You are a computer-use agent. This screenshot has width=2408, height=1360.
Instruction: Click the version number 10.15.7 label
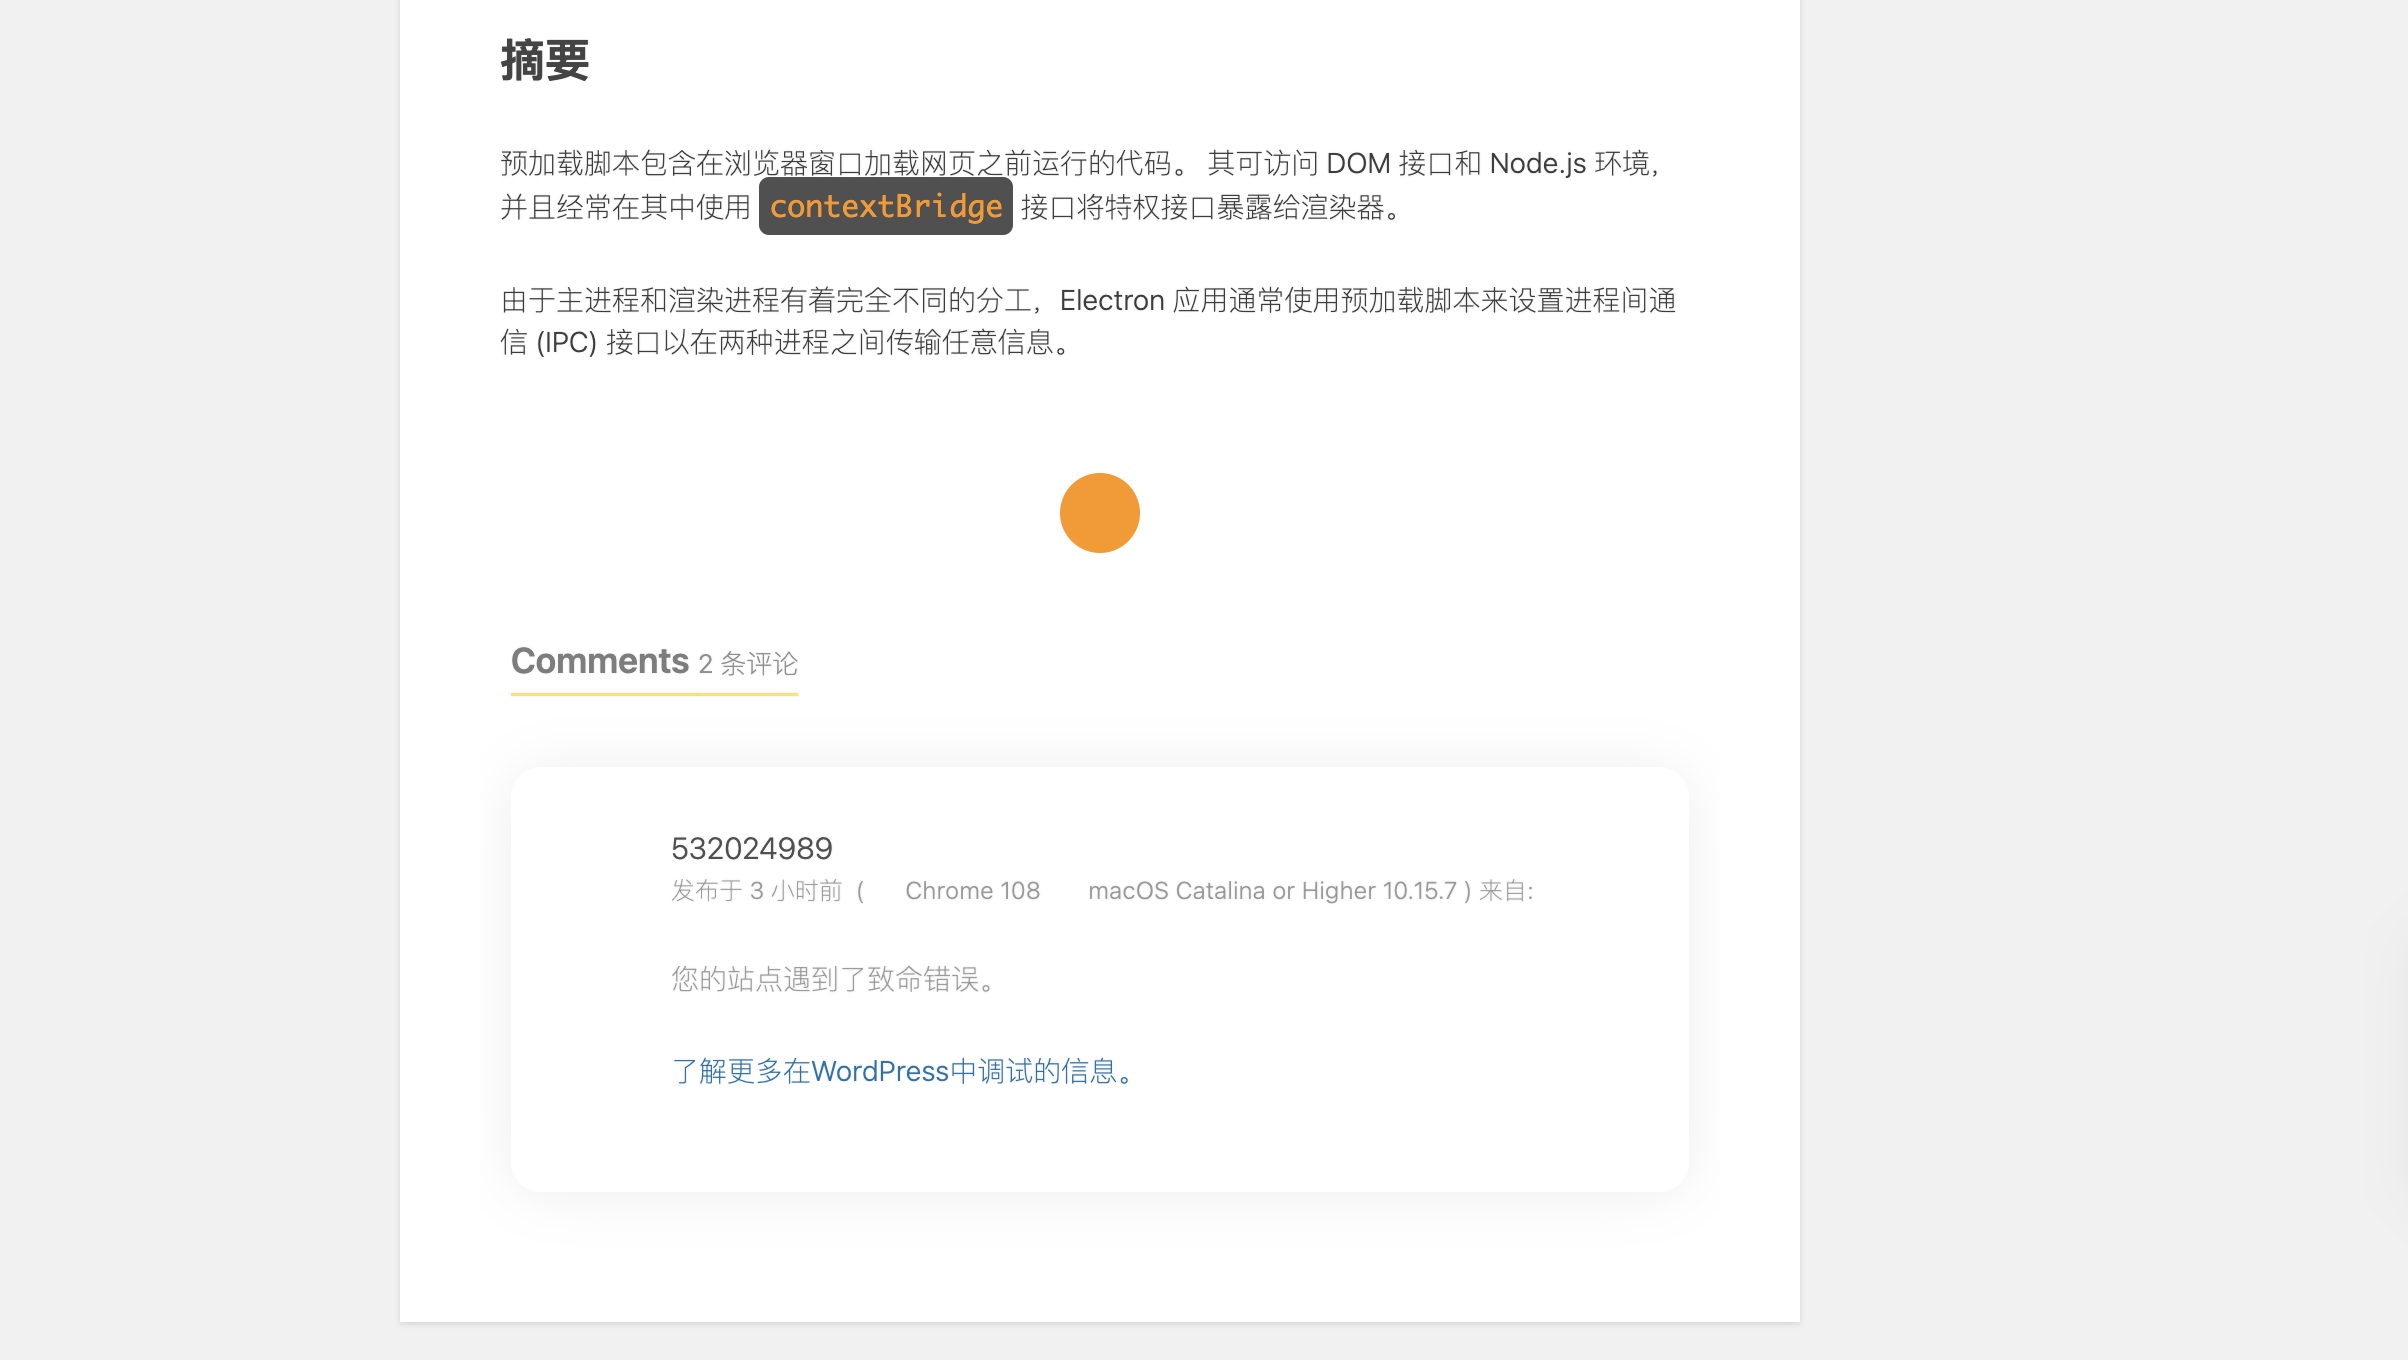click(x=1414, y=890)
